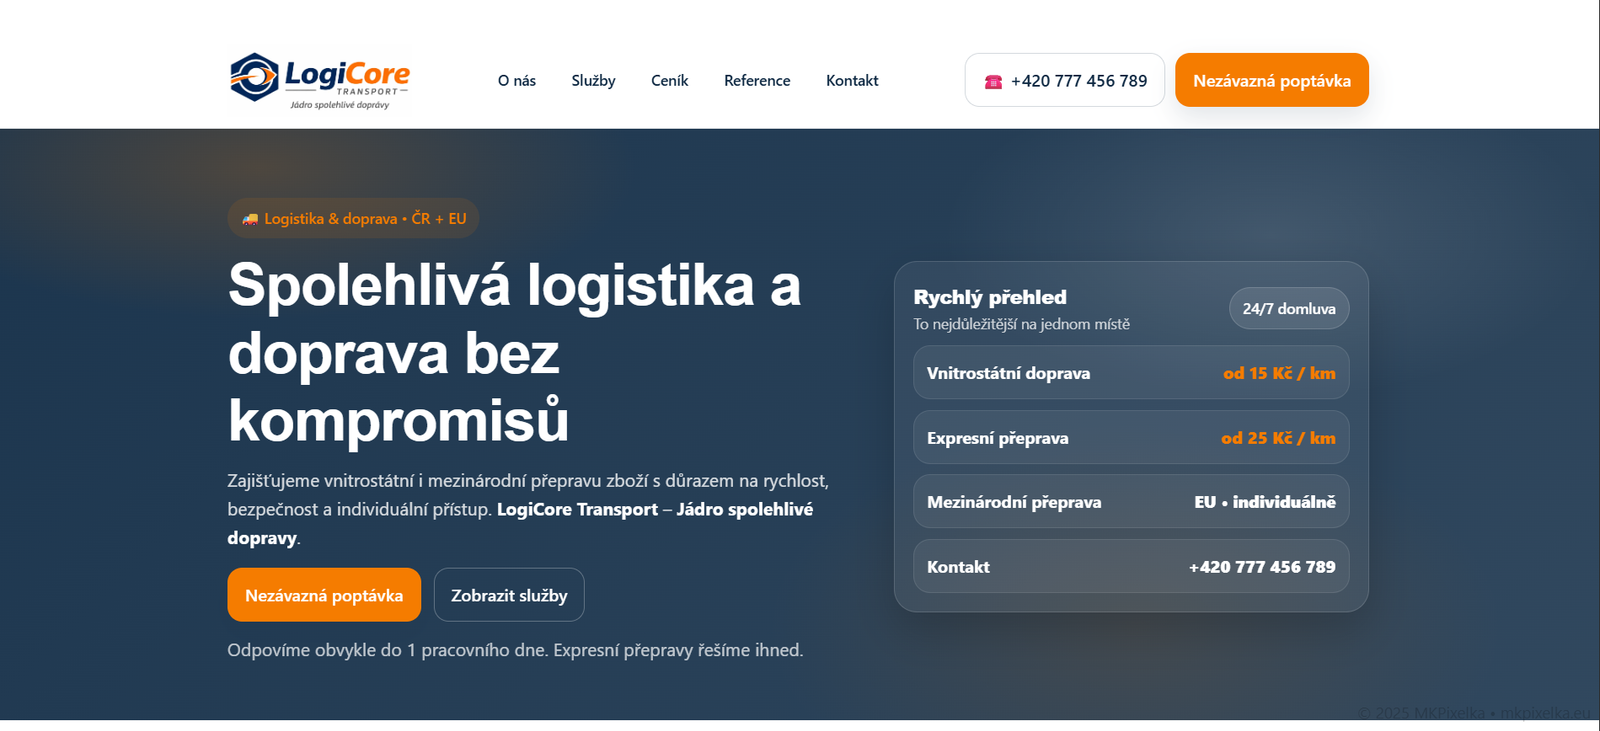Click bold LogiCore Transport text in paragraph
The width and height of the screenshot is (1600, 731).
(x=577, y=509)
